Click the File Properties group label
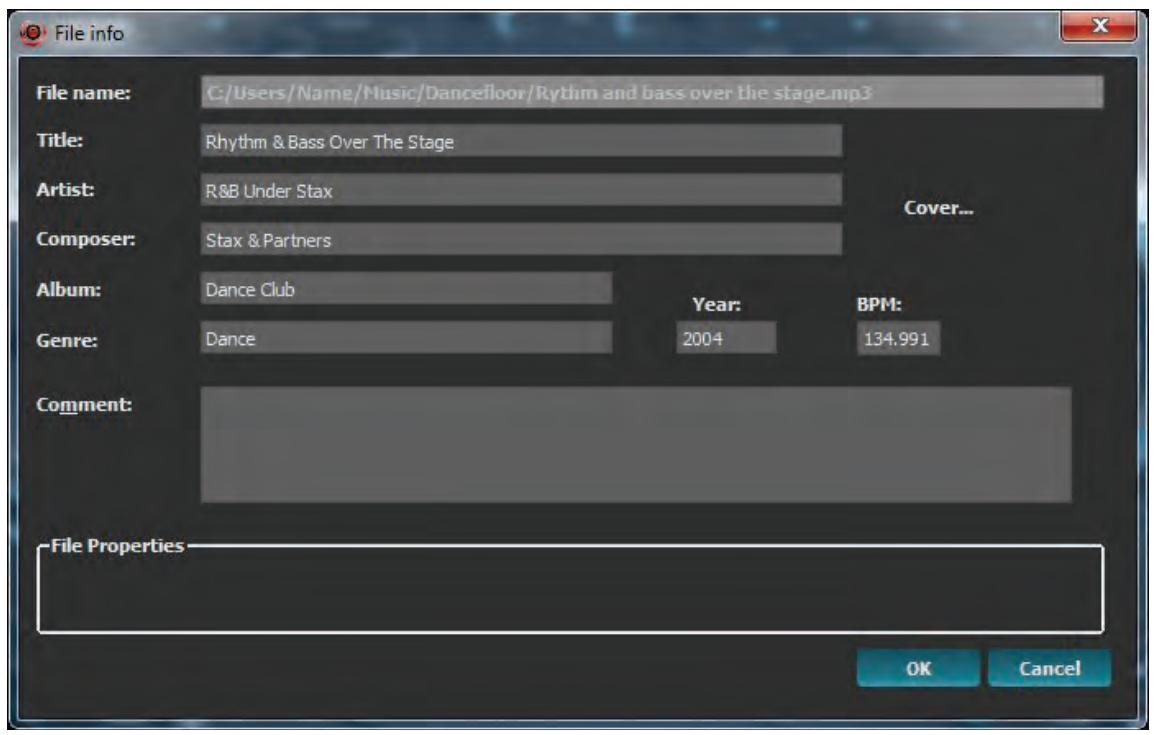The width and height of the screenshot is (1156, 735). coord(117,546)
